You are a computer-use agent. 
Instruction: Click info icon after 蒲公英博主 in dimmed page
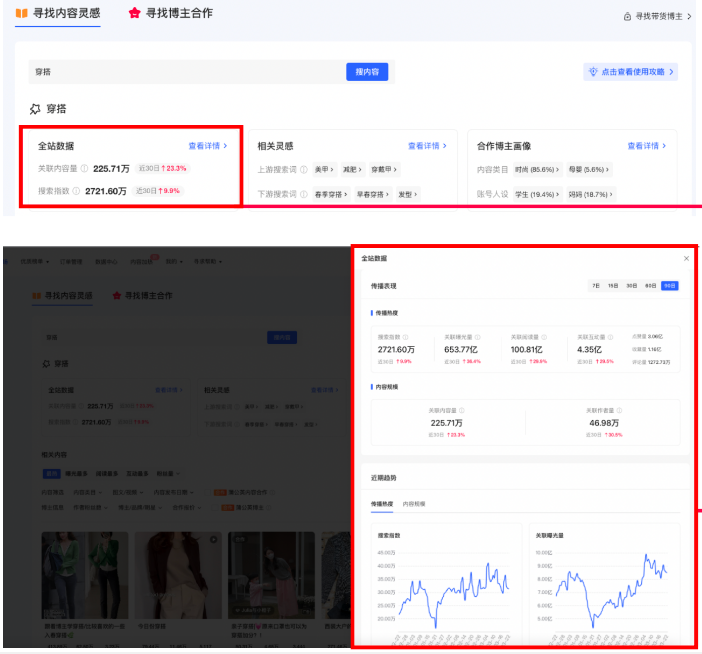pos(268,508)
